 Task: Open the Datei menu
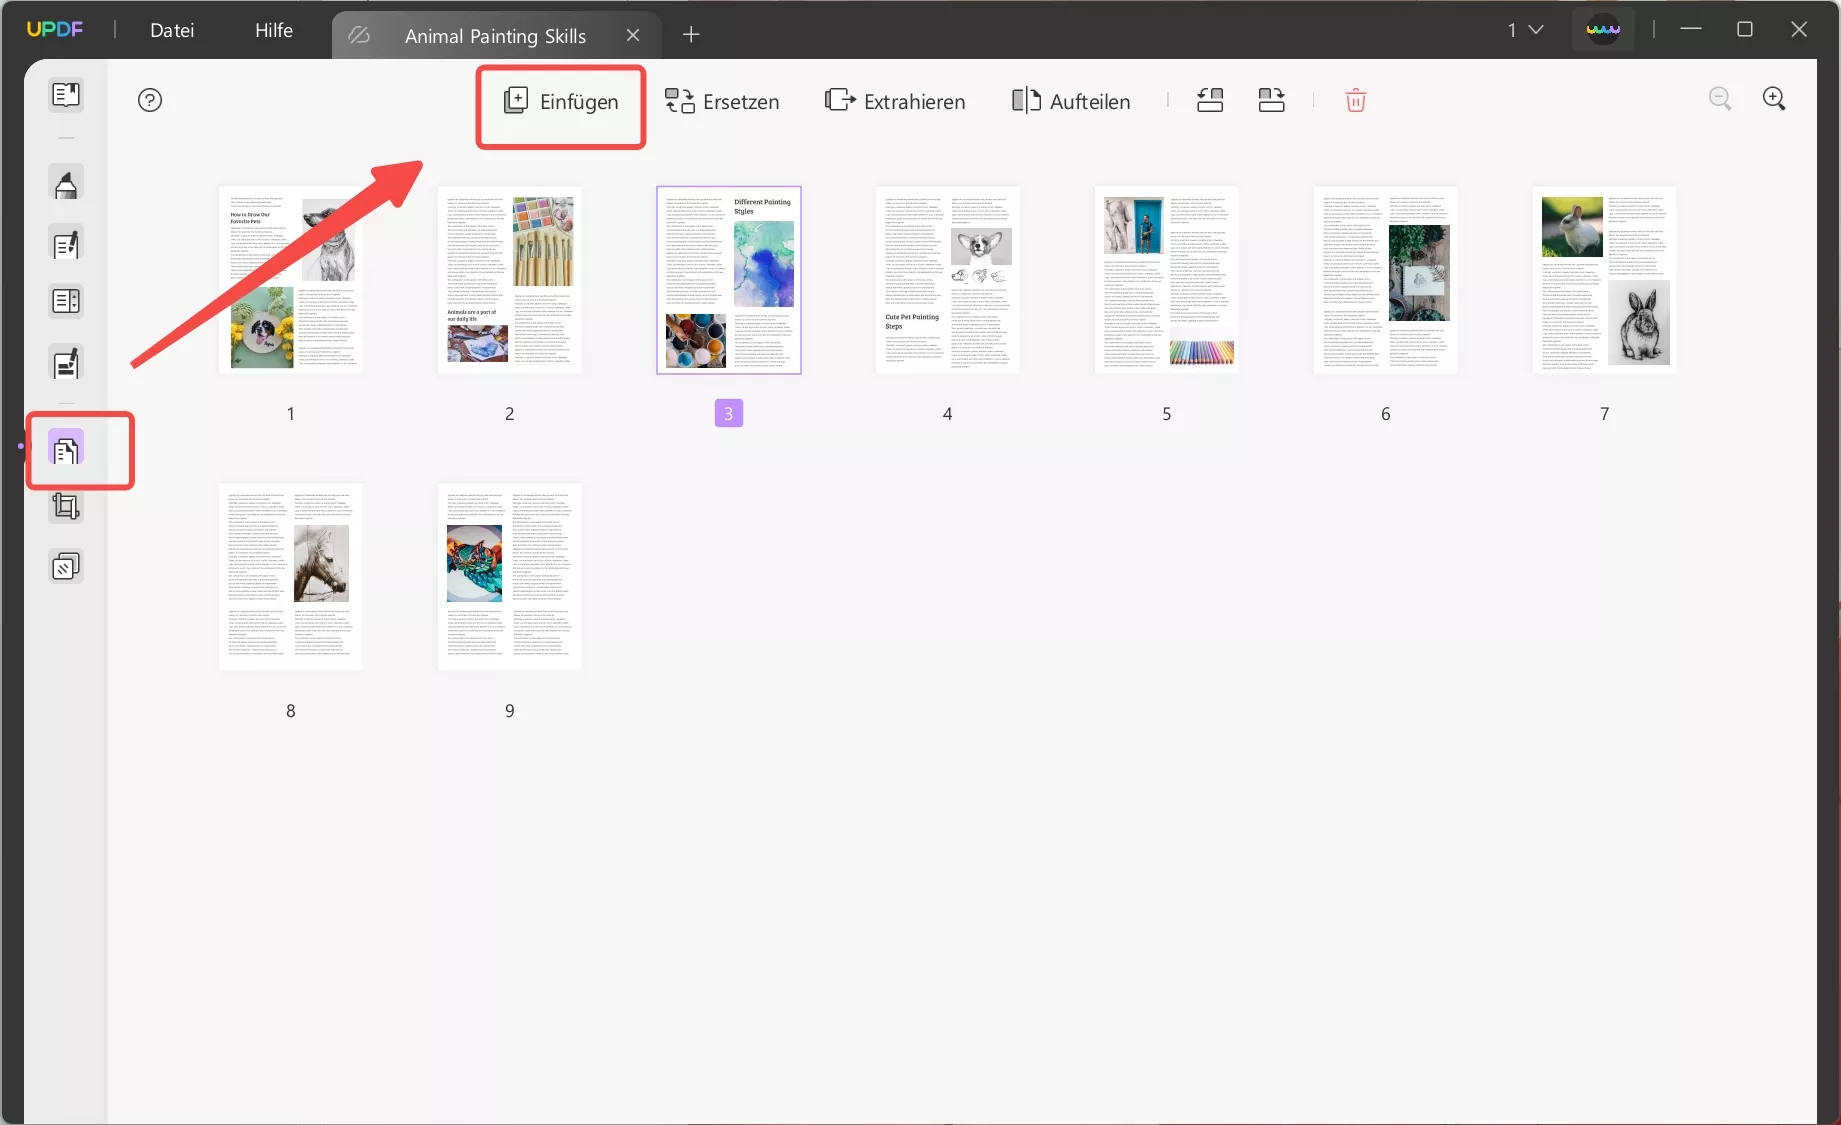(x=172, y=30)
